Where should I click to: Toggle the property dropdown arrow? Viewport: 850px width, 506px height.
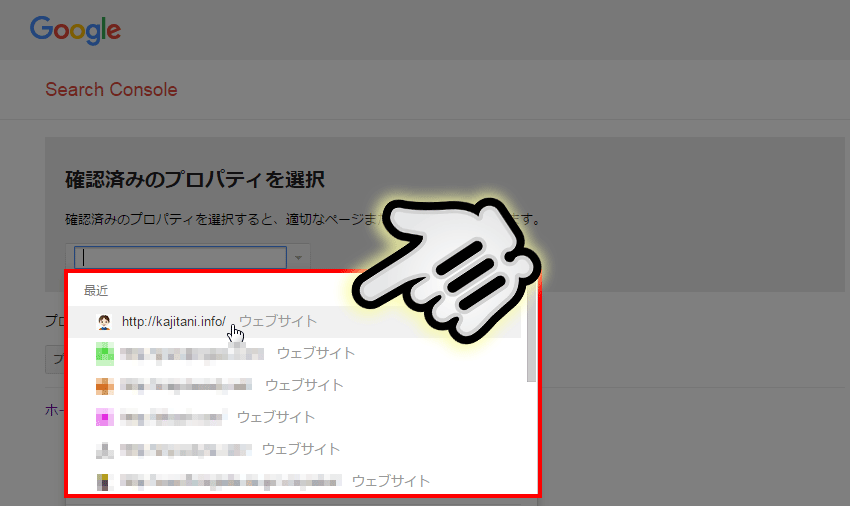298,258
